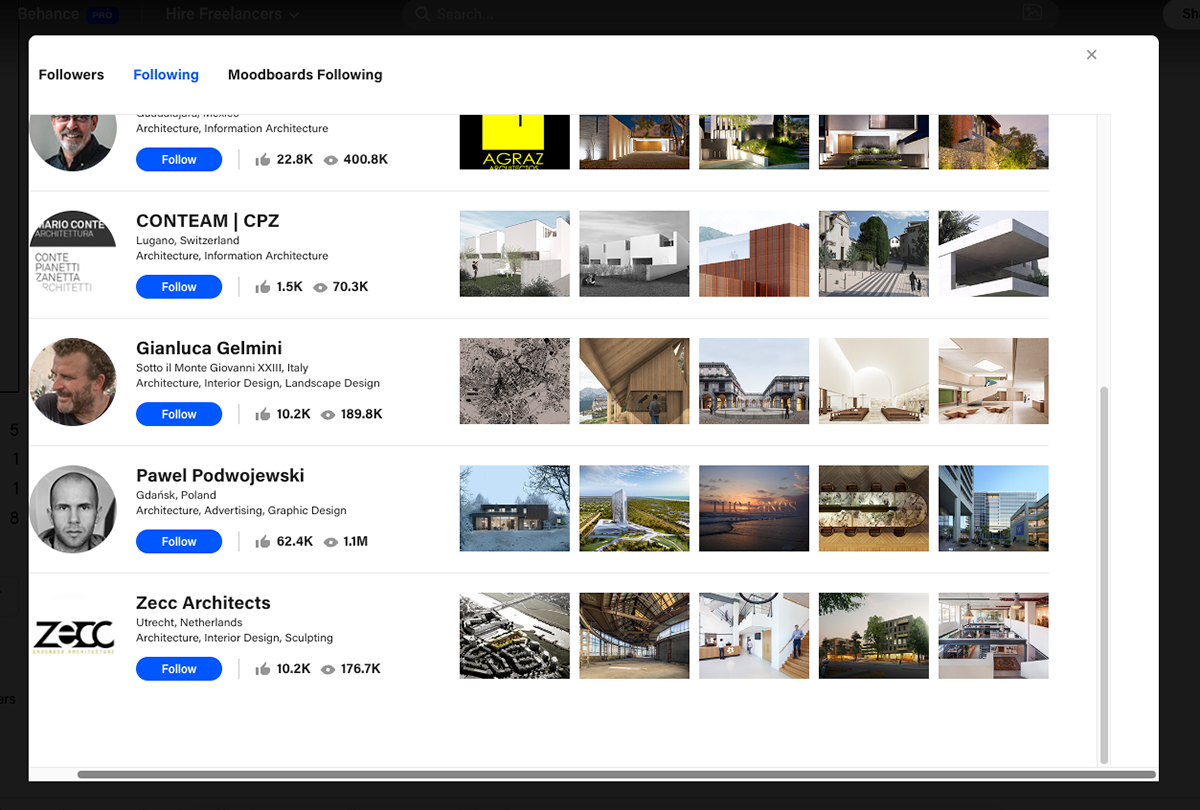Open Gianluca Gelmini's profile name link
Viewport: 1200px width, 810px height.
pyautogui.click(x=209, y=348)
